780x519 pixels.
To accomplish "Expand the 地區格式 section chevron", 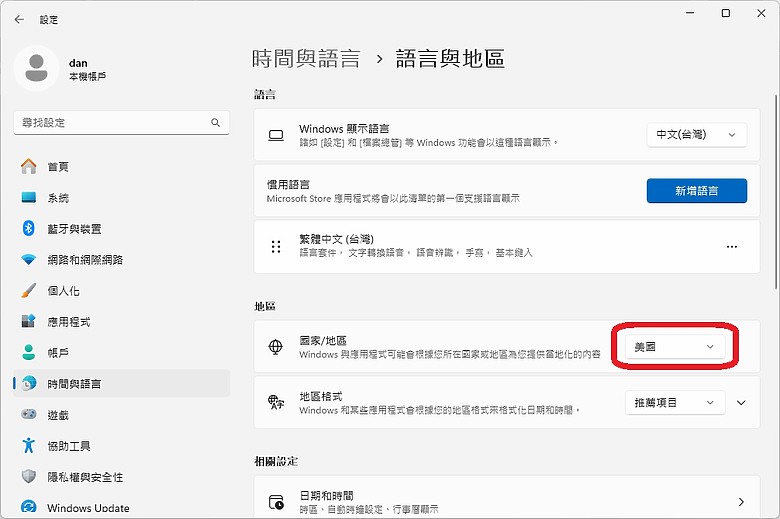I will [741, 403].
